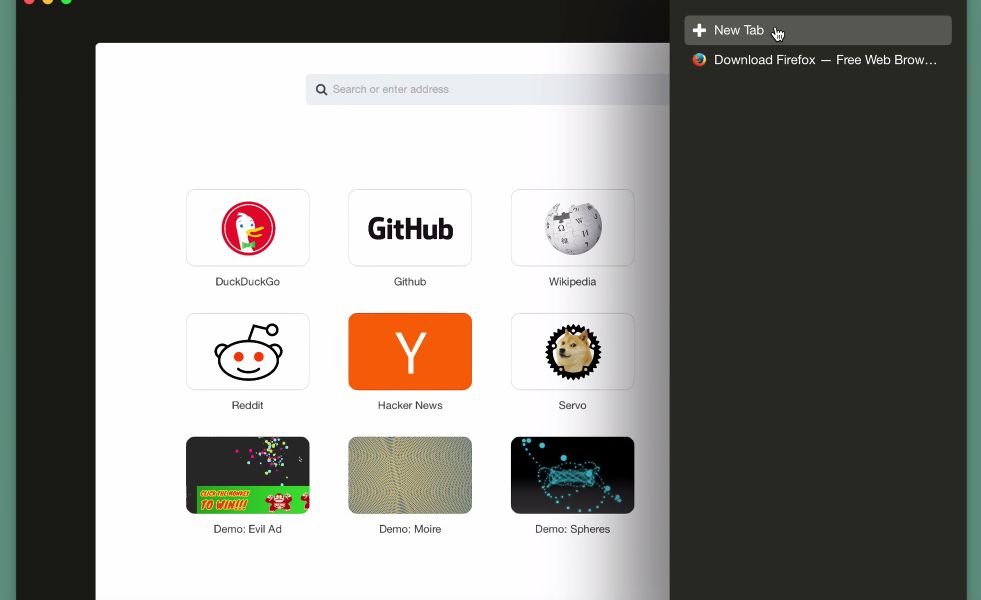Open the Moire demo thumbnail
981x600 pixels.
click(410, 475)
